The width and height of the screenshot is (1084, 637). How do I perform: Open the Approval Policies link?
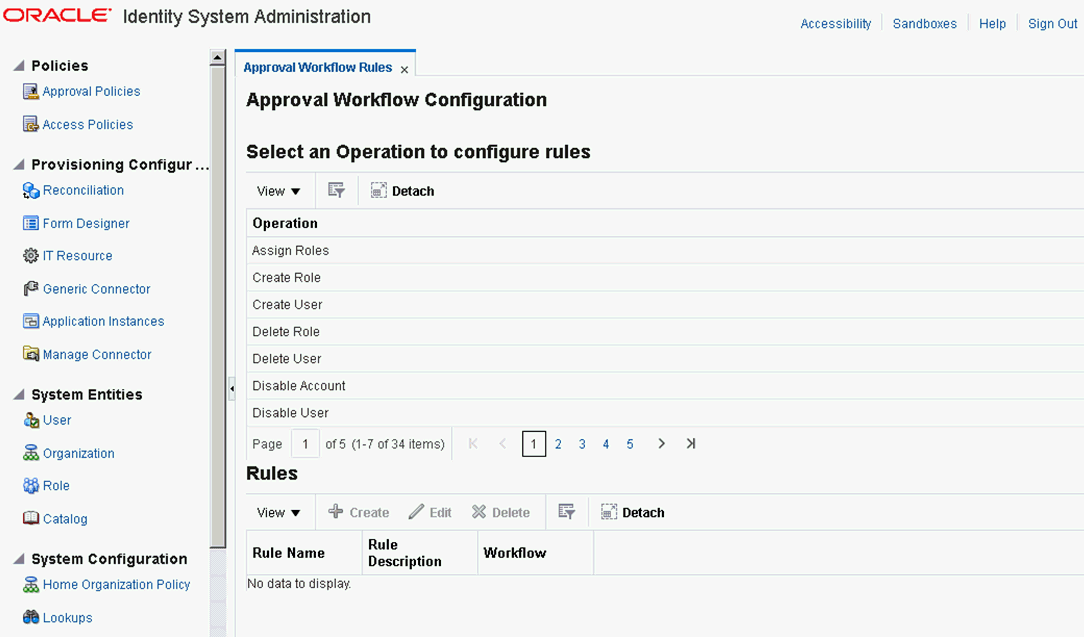pos(91,91)
